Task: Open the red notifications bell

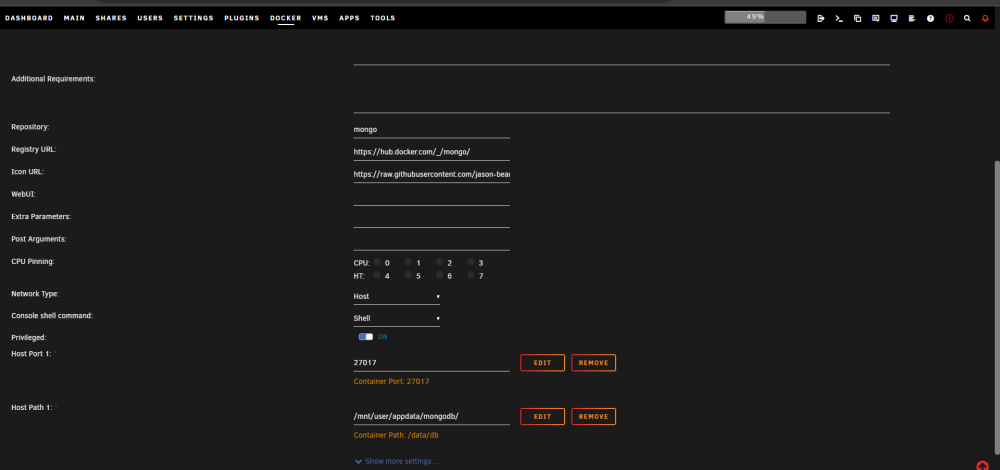Action: (985, 18)
